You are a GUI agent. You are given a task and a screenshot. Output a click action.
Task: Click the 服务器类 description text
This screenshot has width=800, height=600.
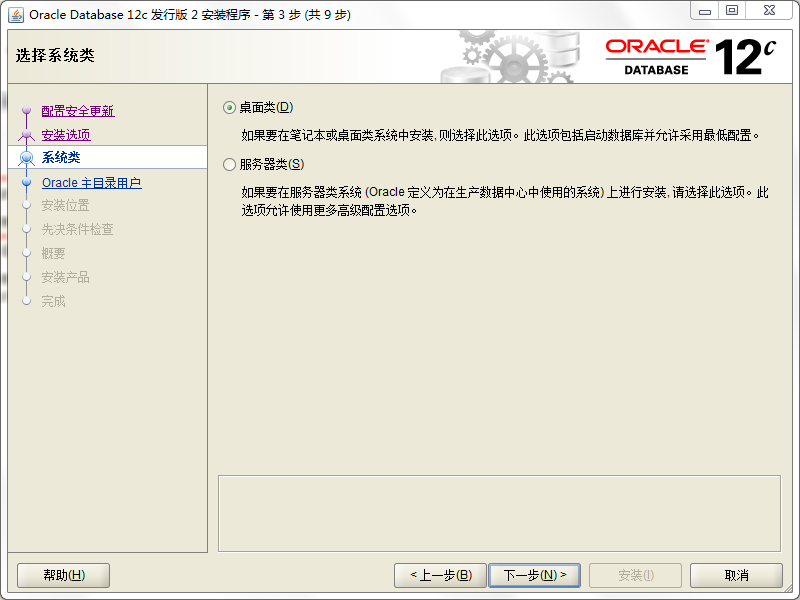pos(505,201)
